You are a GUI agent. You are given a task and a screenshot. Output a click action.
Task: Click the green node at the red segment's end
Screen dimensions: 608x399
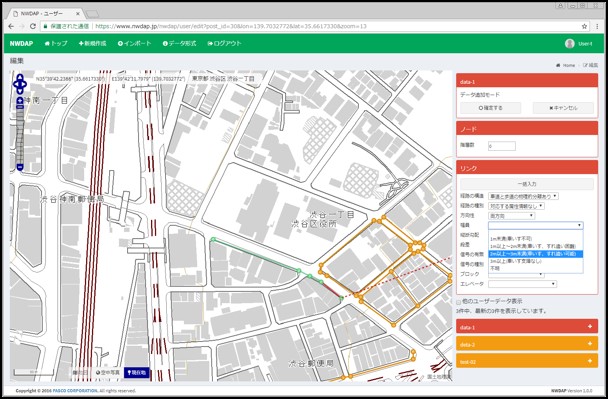click(341, 298)
